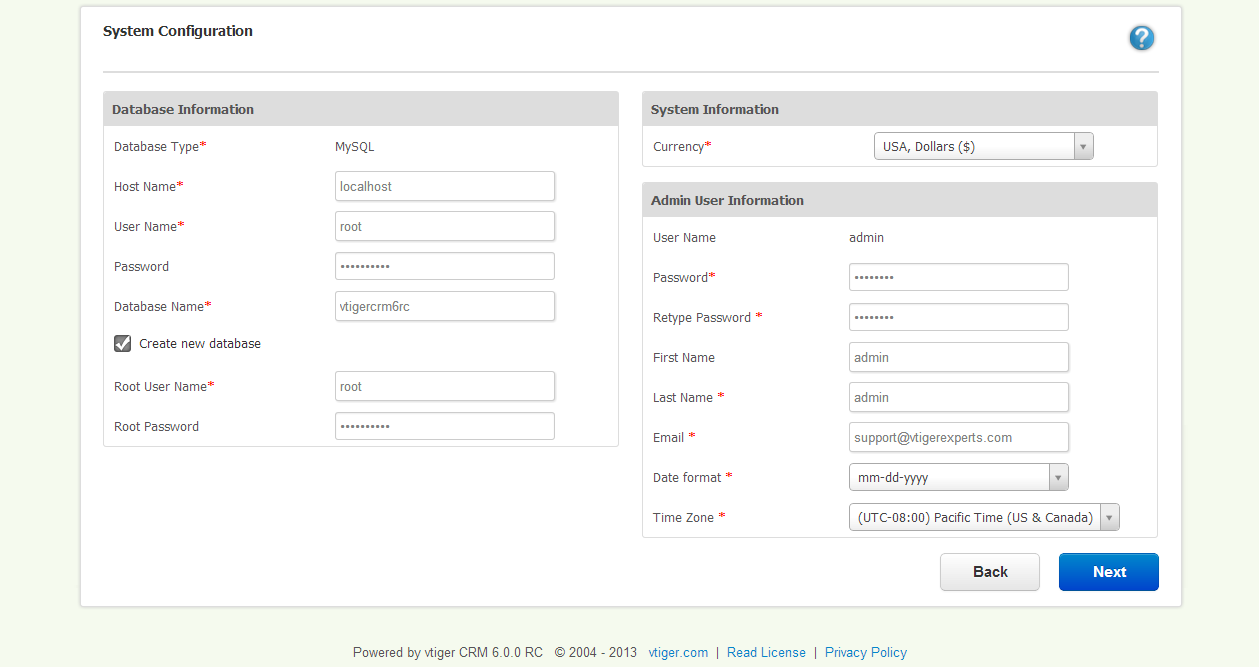The width and height of the screenshot is (1259, 667).
Task: Click the System Information header text
Action: click(715, 109)
